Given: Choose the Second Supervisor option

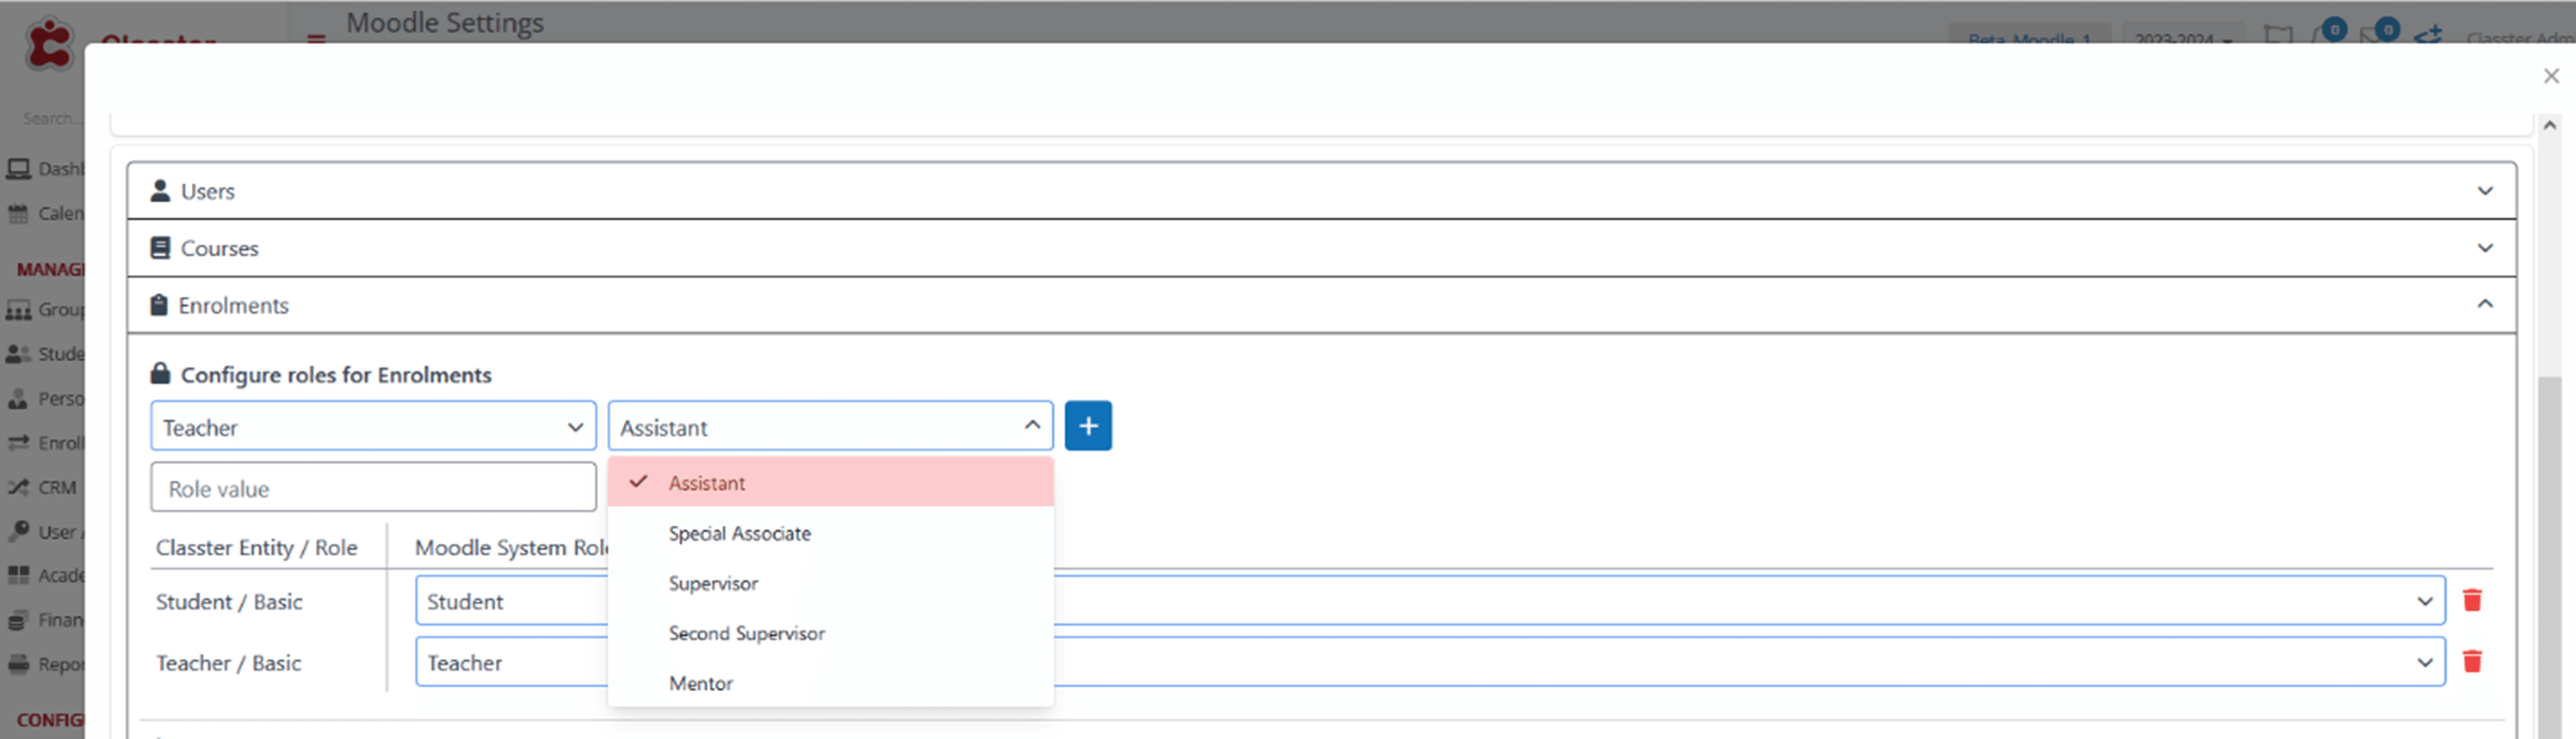Looking at the screenshot, I should (x=830, y=633).
